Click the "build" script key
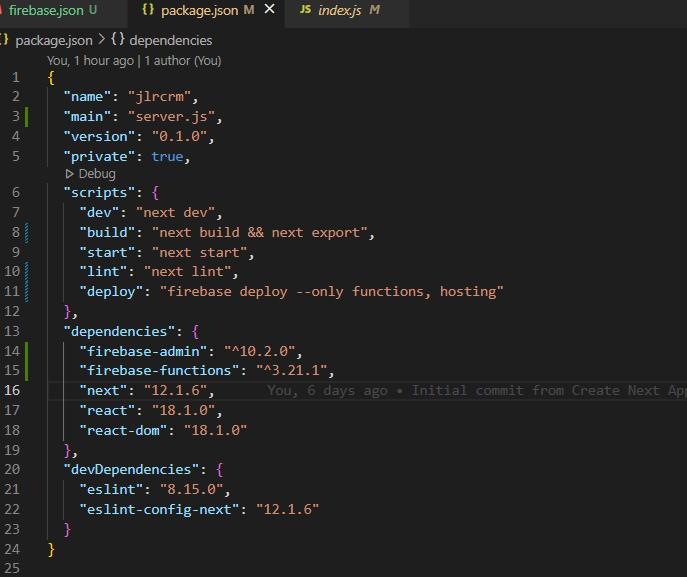This screenshot has width=687, height=577. [107, 233]
